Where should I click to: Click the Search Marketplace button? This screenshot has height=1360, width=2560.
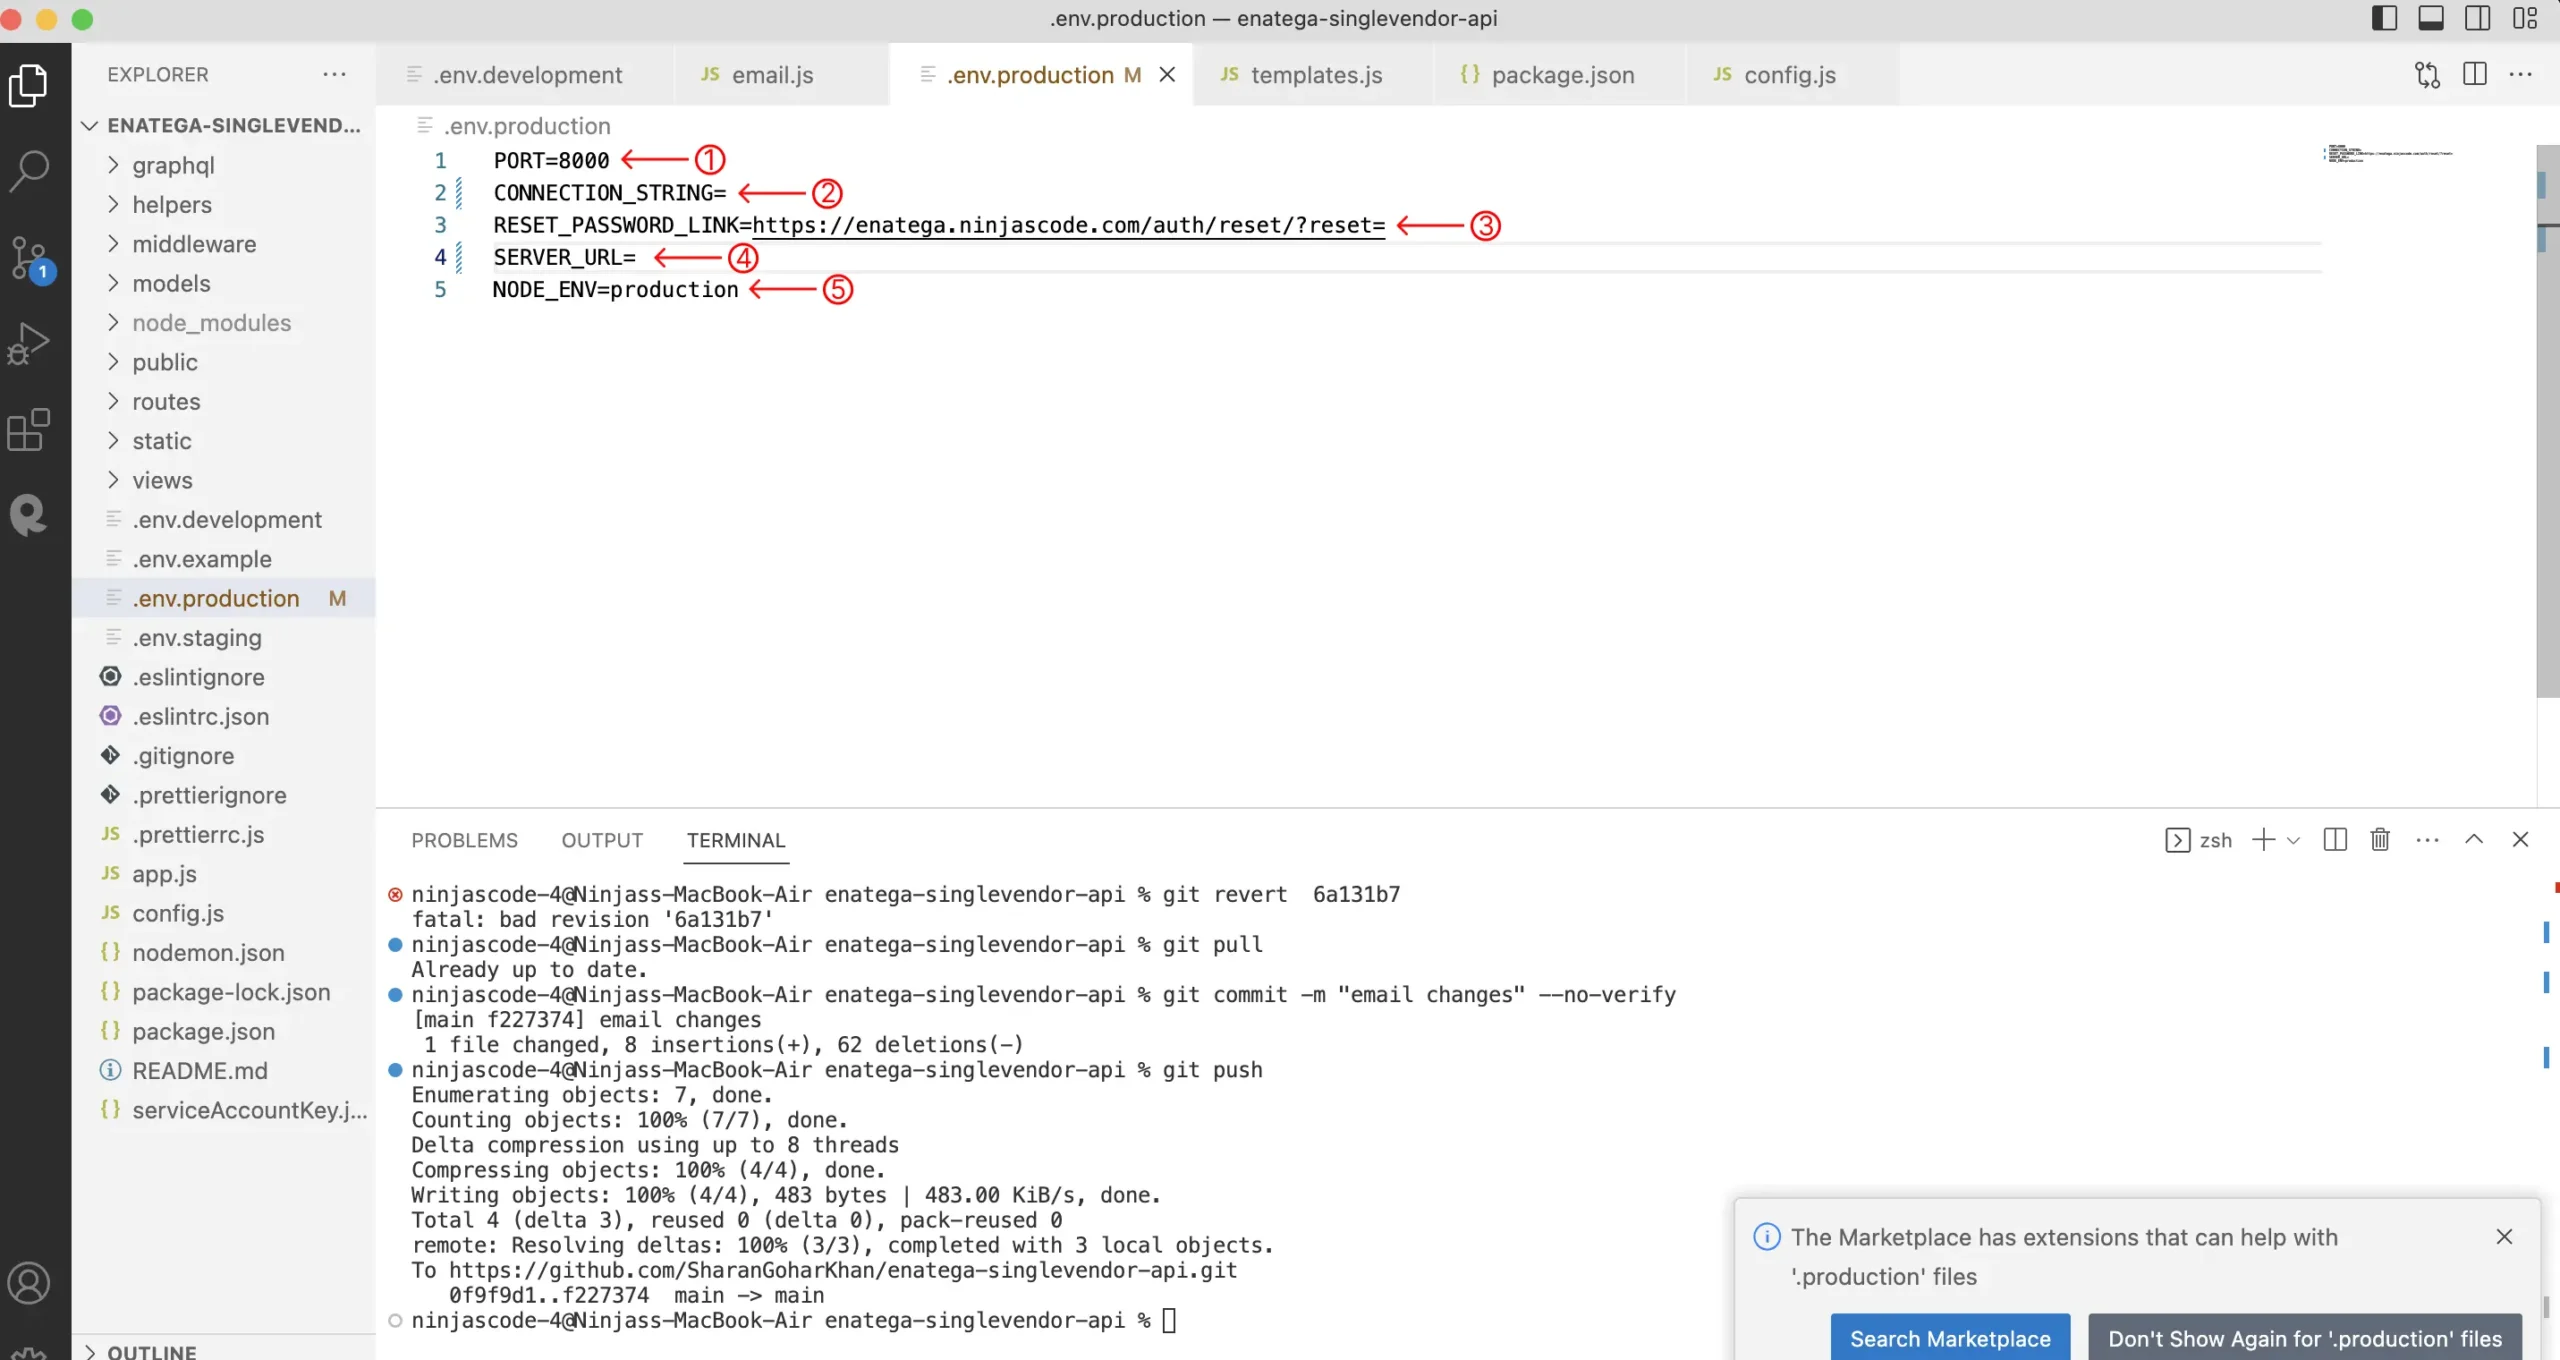[1949, 1338]
